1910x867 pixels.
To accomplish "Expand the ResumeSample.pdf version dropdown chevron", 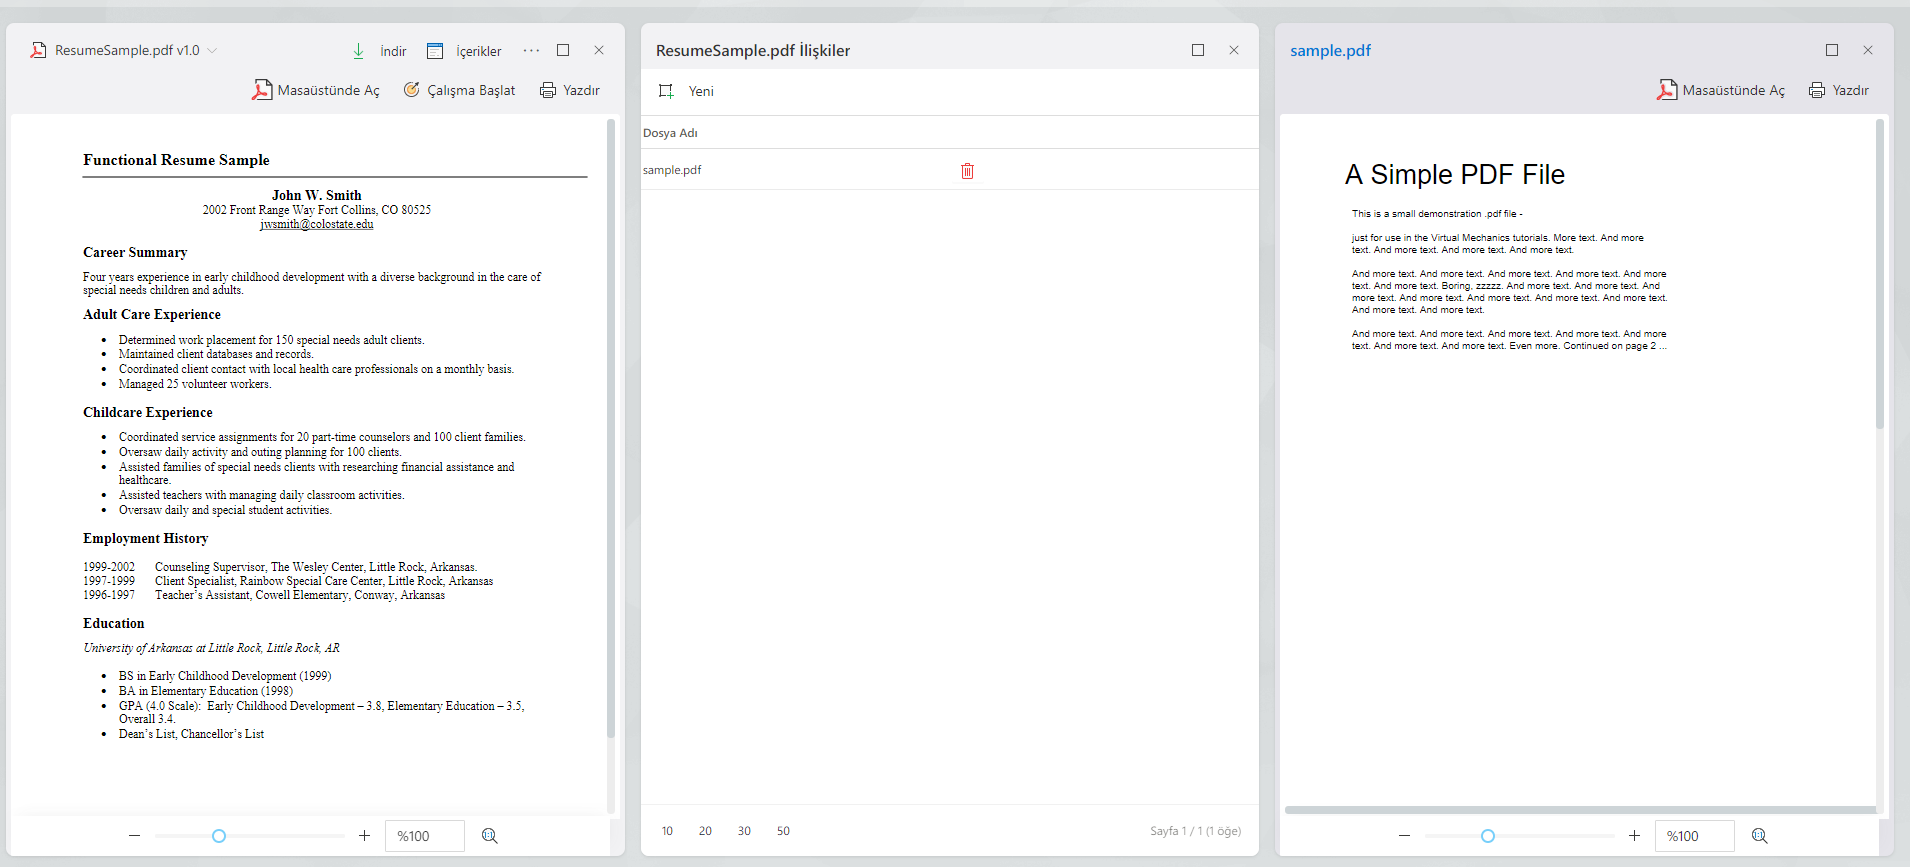I will 212,50.
